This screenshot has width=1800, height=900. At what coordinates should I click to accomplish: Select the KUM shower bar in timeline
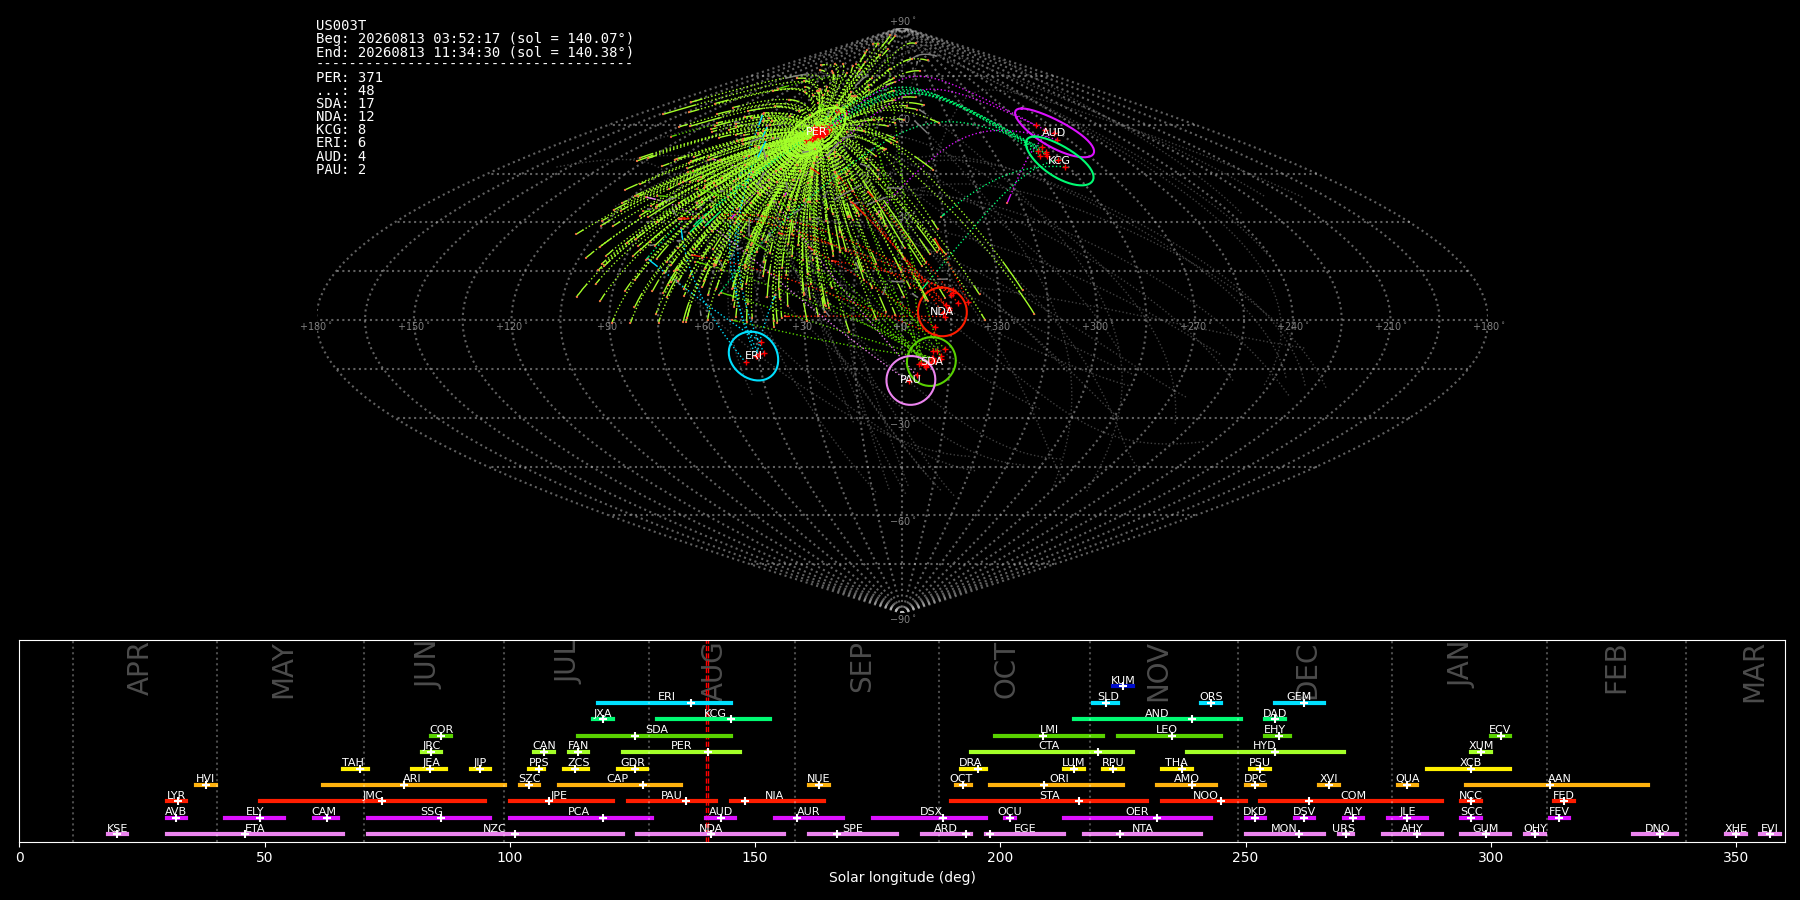click(x=1122, y=686)
